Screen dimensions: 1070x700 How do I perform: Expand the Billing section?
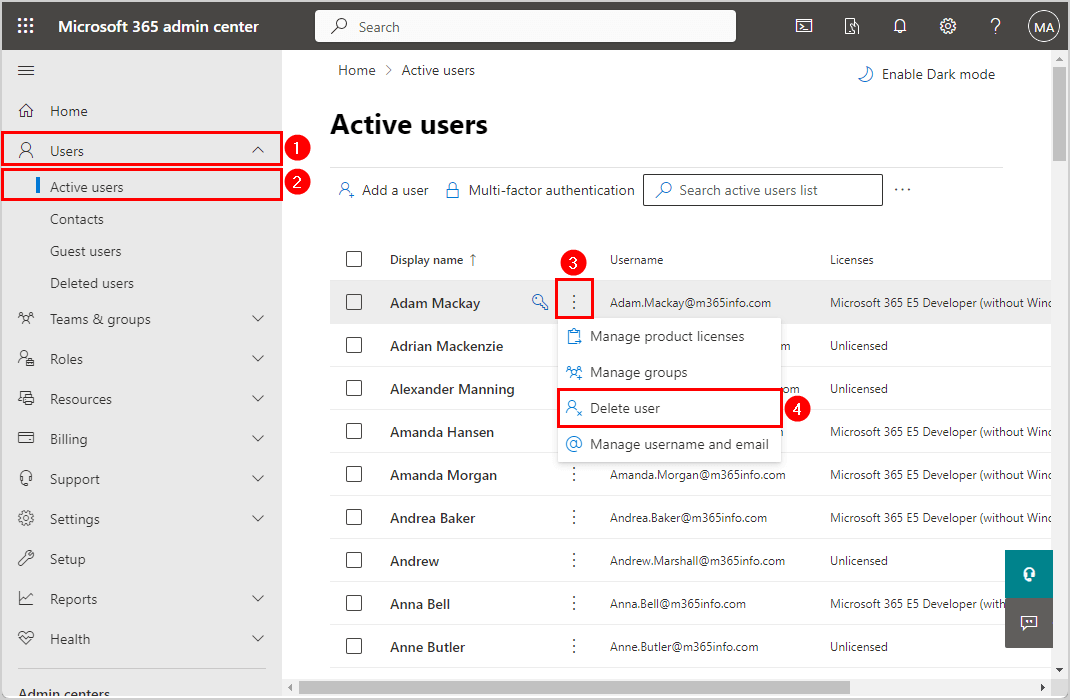point(140,438)
